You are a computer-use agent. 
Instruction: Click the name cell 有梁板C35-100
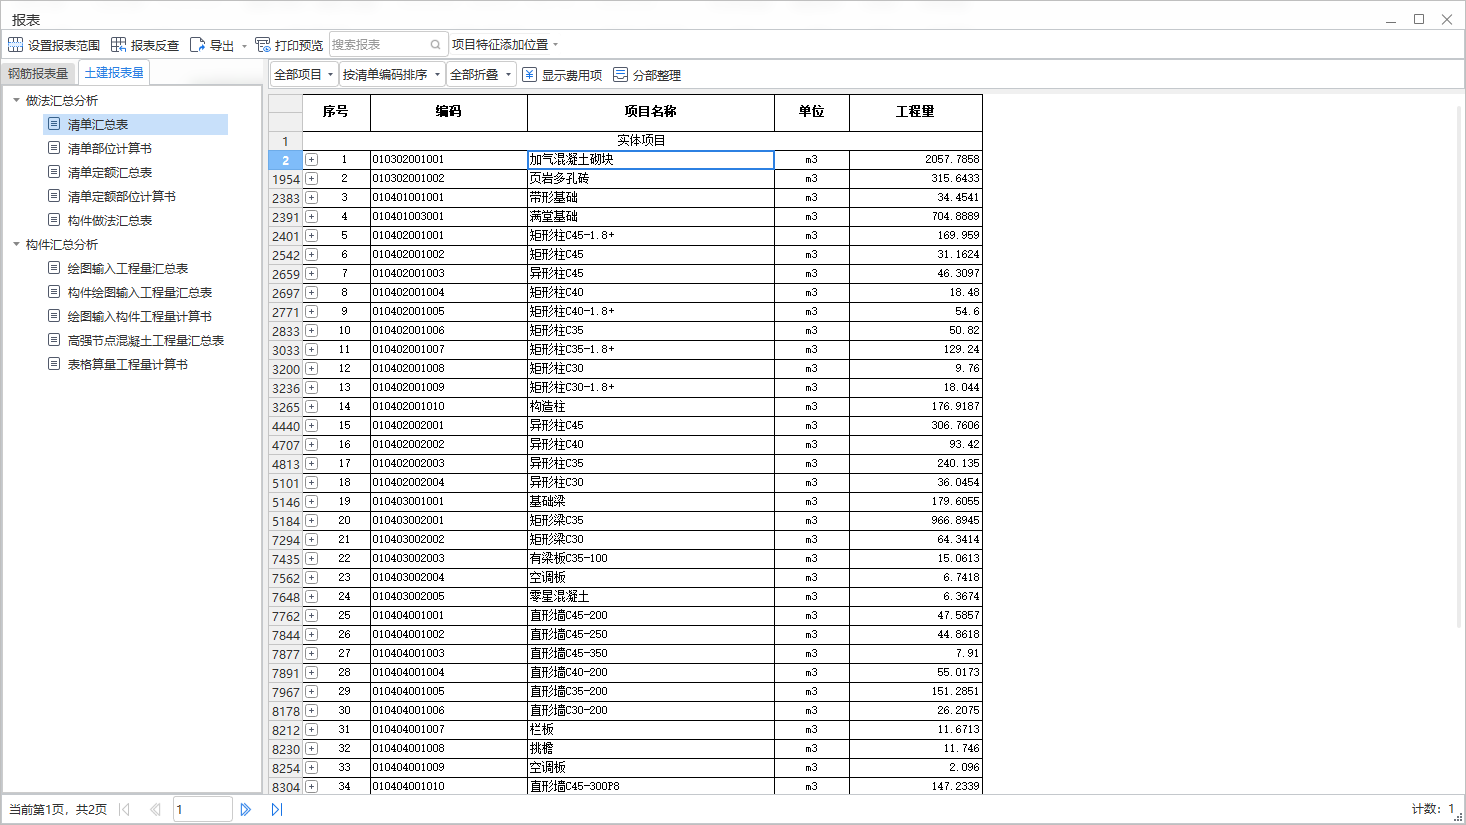point(651,559)
